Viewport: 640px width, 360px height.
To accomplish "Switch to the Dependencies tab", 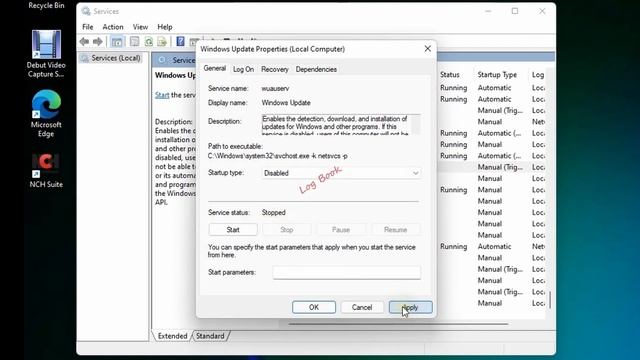I will coord(316,69).
